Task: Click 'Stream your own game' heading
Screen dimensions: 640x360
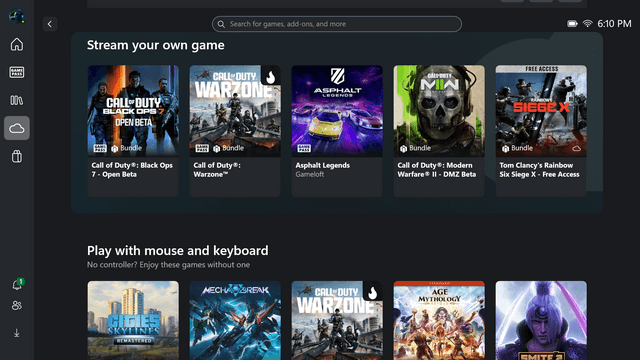Action: point(156,45)
